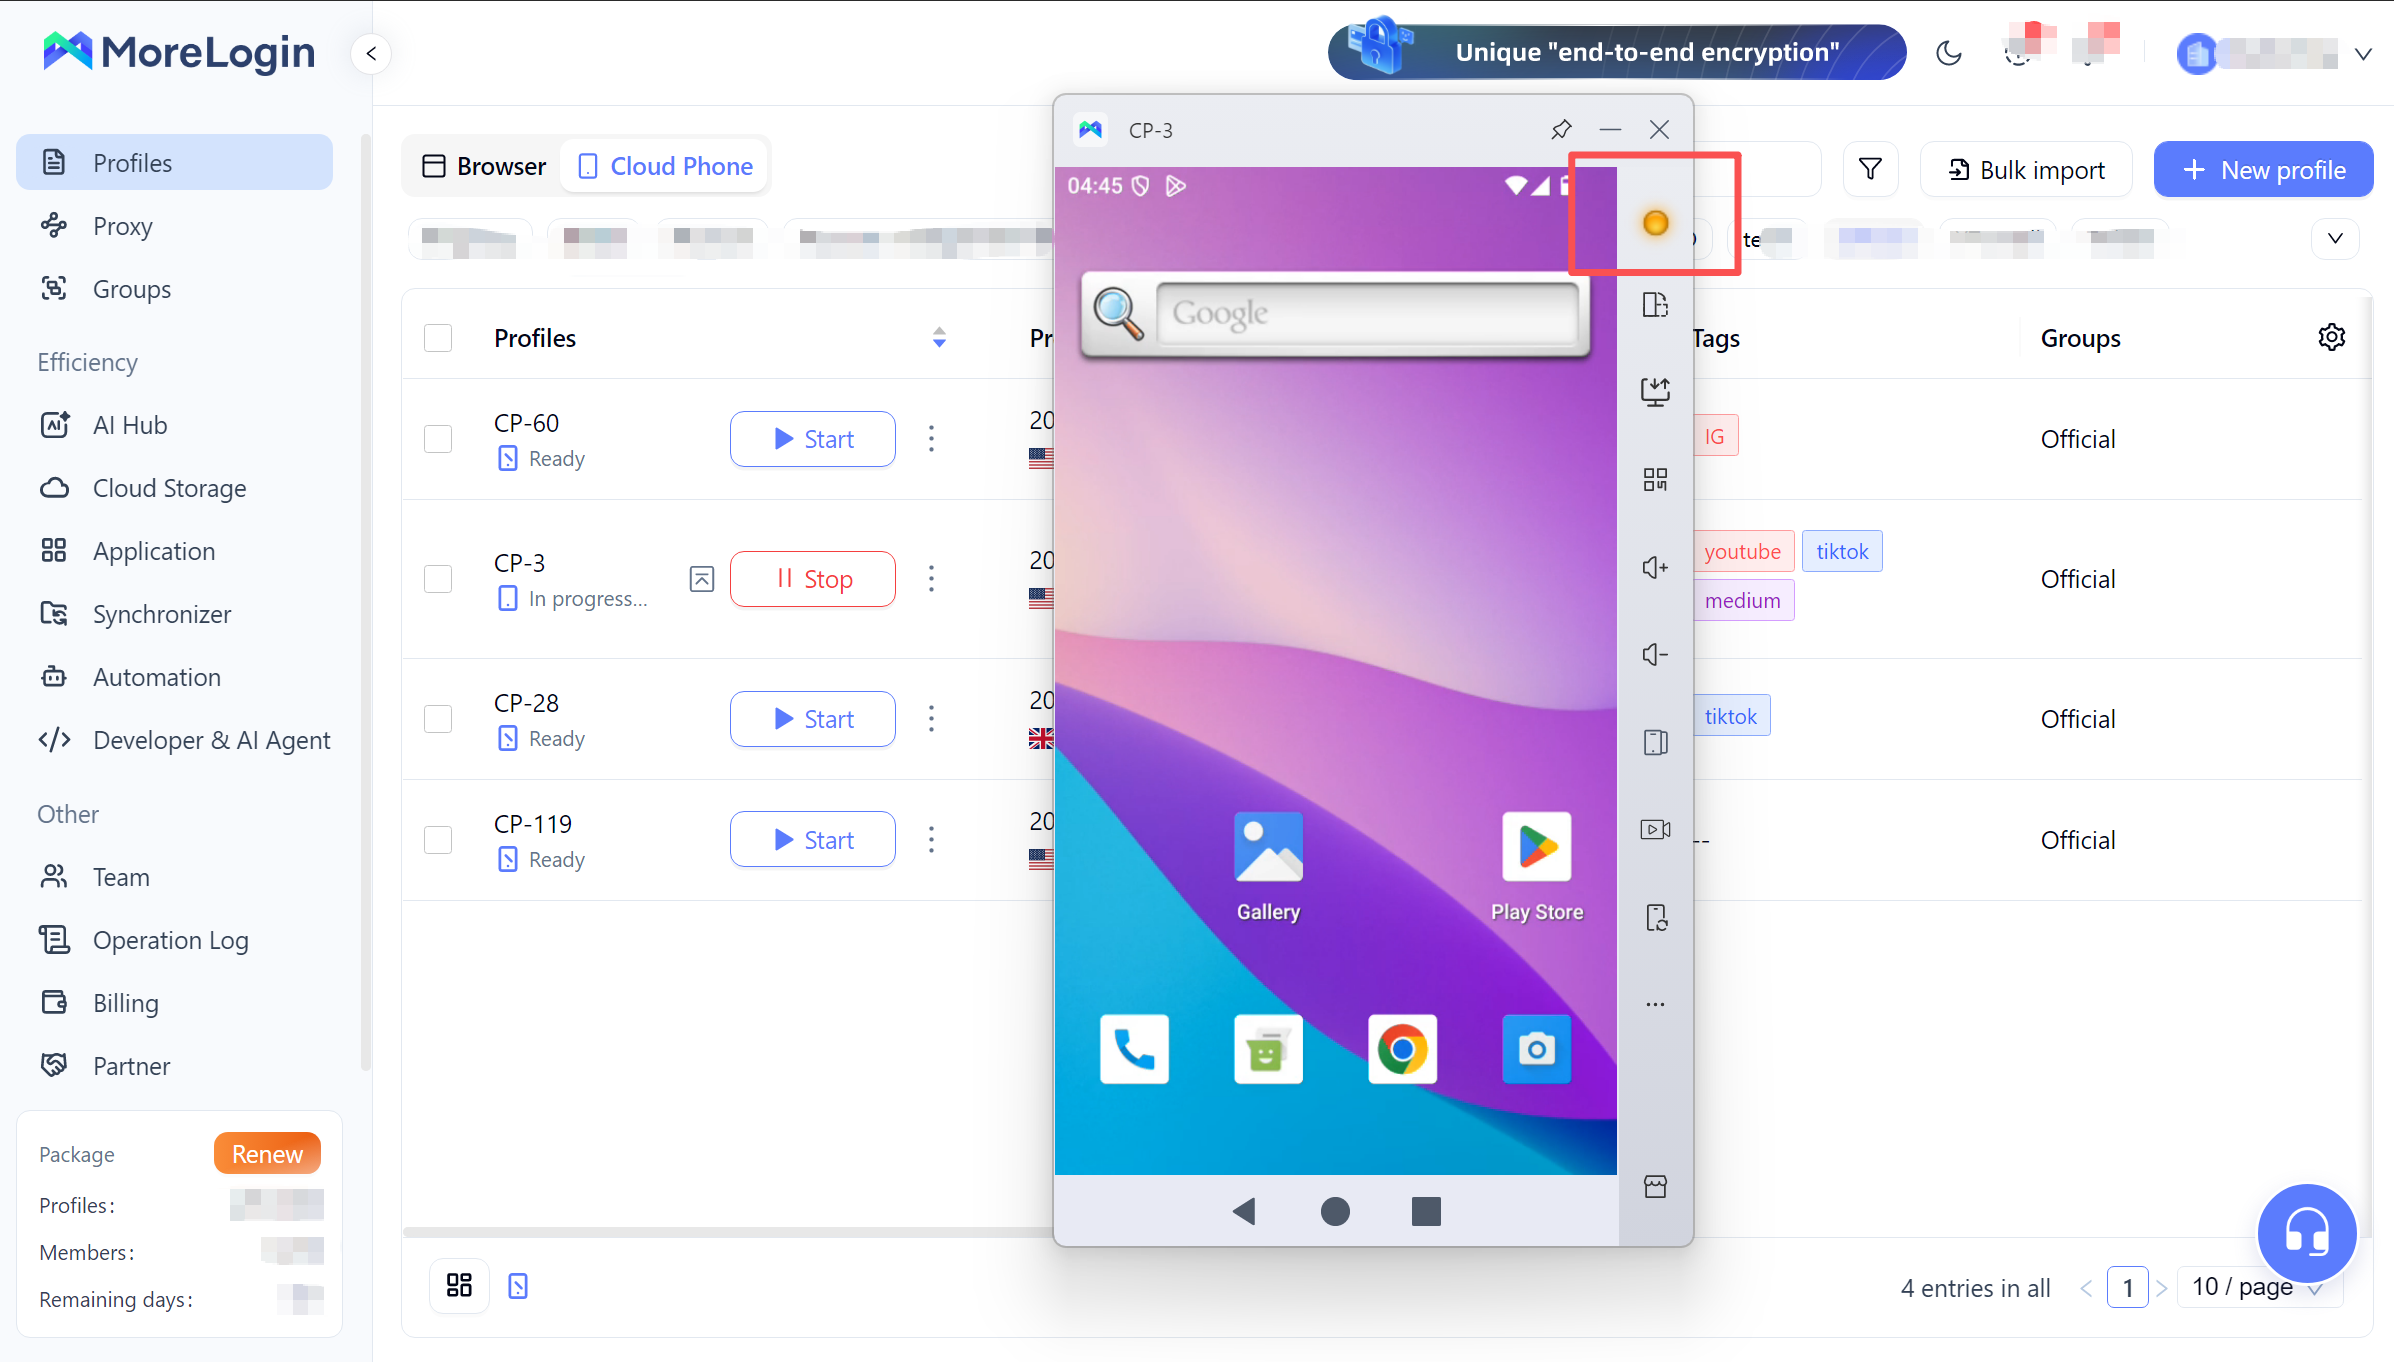Viewport: 2394px width, 1362px height.
Task: Click the New profile button
Action: coord(2263,169)
